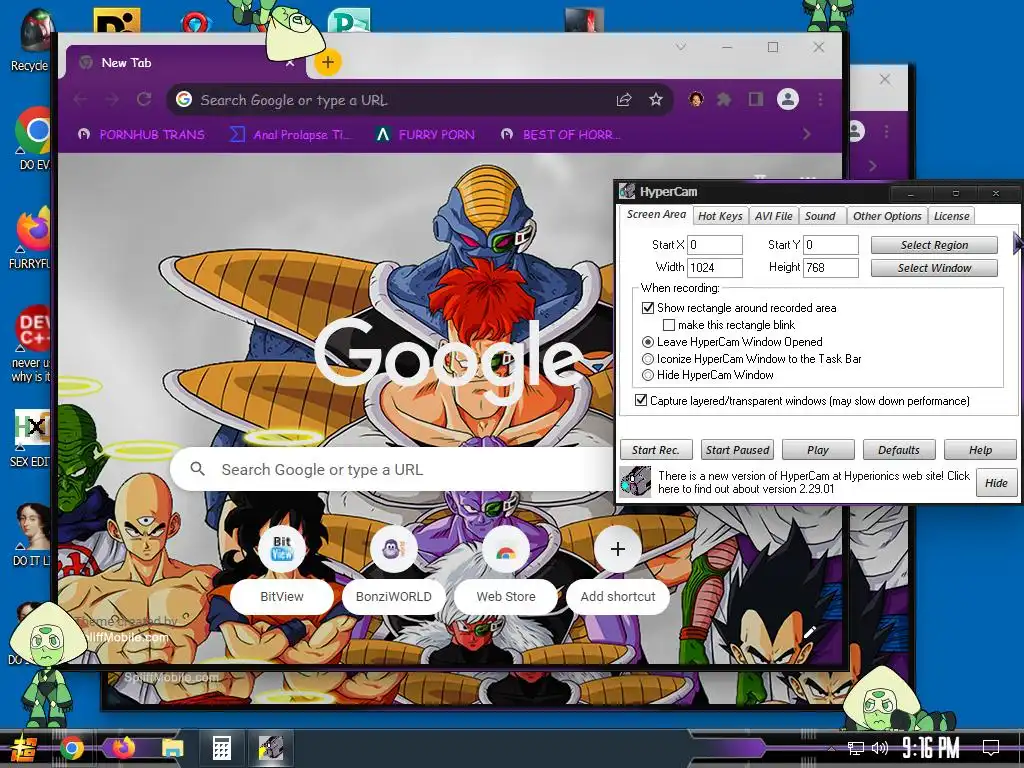The width and height of the screenshot is (1024, 768).
Task: Select Iconize HyperCam Window to Task Bar
Action: (648, 359)
